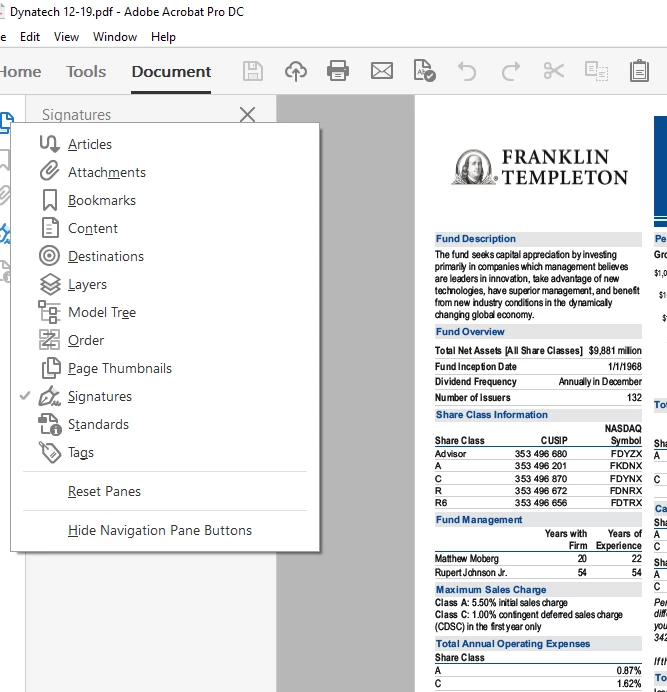This screenshot has height=692, width=667.
Task: Click the Attachments paperclip icon
Action: coord(49,172)
